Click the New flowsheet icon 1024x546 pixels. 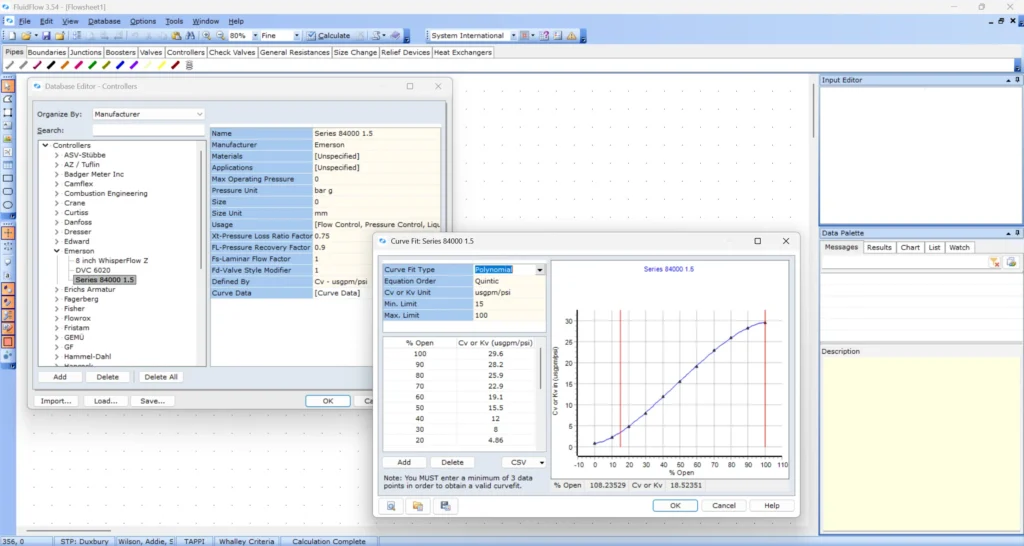click(x=11, y=36)
